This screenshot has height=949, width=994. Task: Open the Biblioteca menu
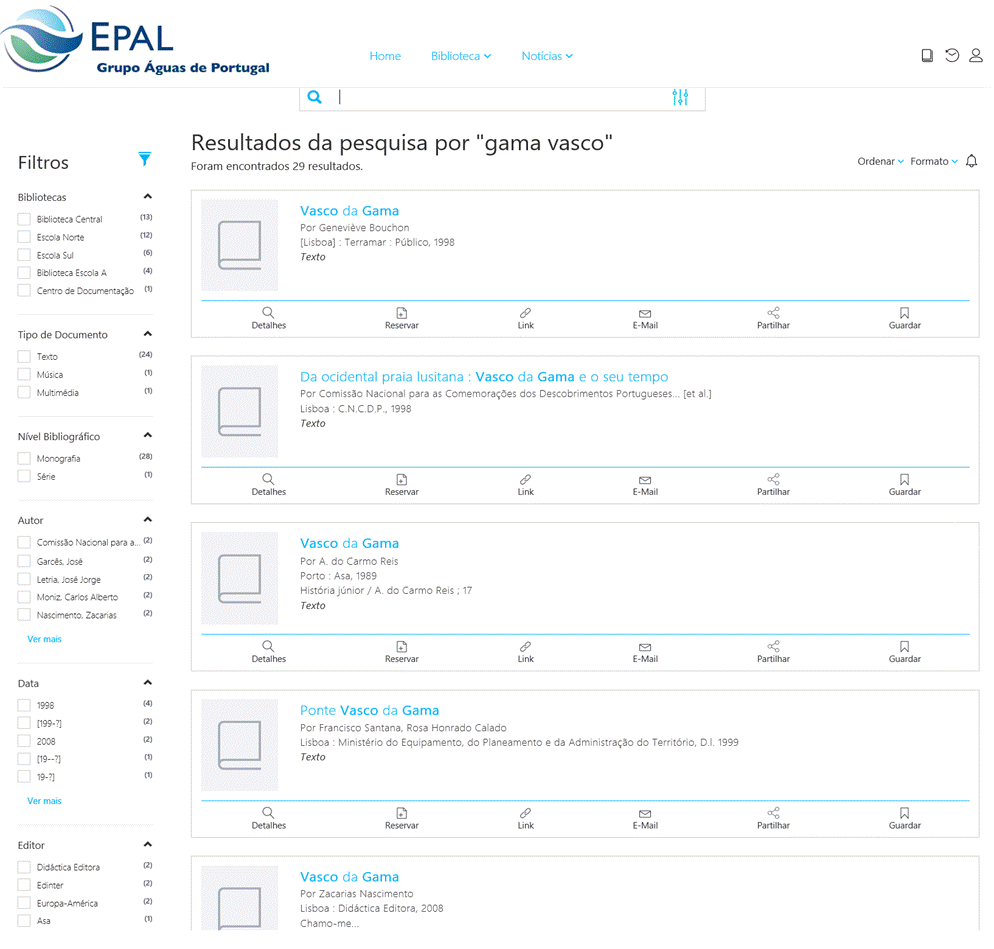(461, 56)
